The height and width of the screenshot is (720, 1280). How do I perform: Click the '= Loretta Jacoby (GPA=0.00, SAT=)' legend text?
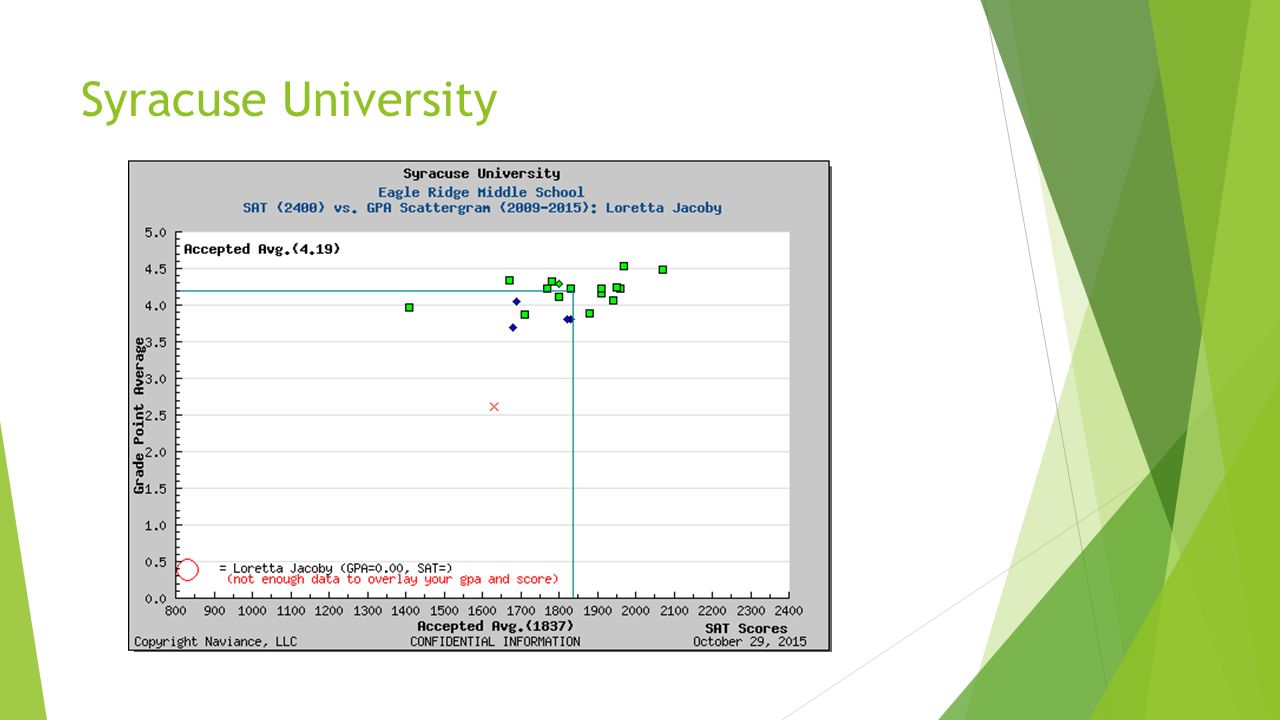[x=335, y=567]
